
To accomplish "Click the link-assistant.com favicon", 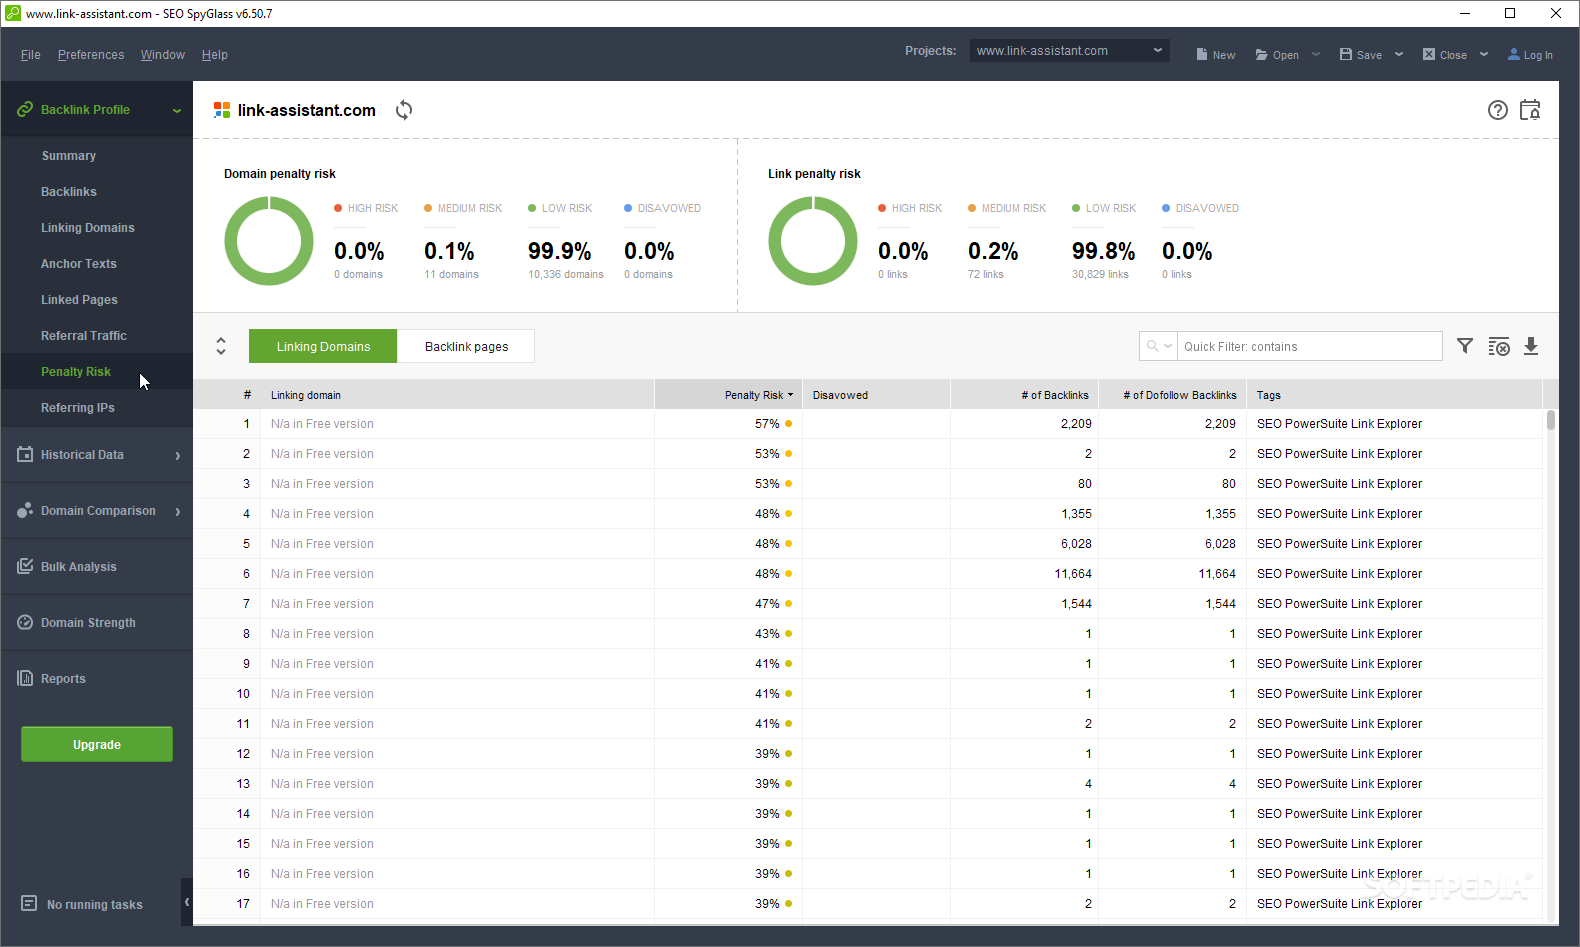I will [222, 110].
